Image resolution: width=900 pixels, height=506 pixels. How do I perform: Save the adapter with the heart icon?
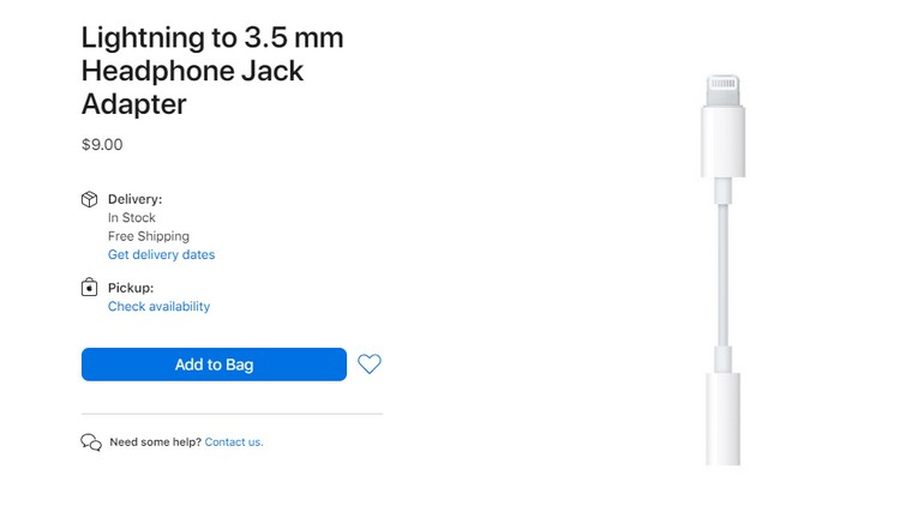(x=369, y=364)
